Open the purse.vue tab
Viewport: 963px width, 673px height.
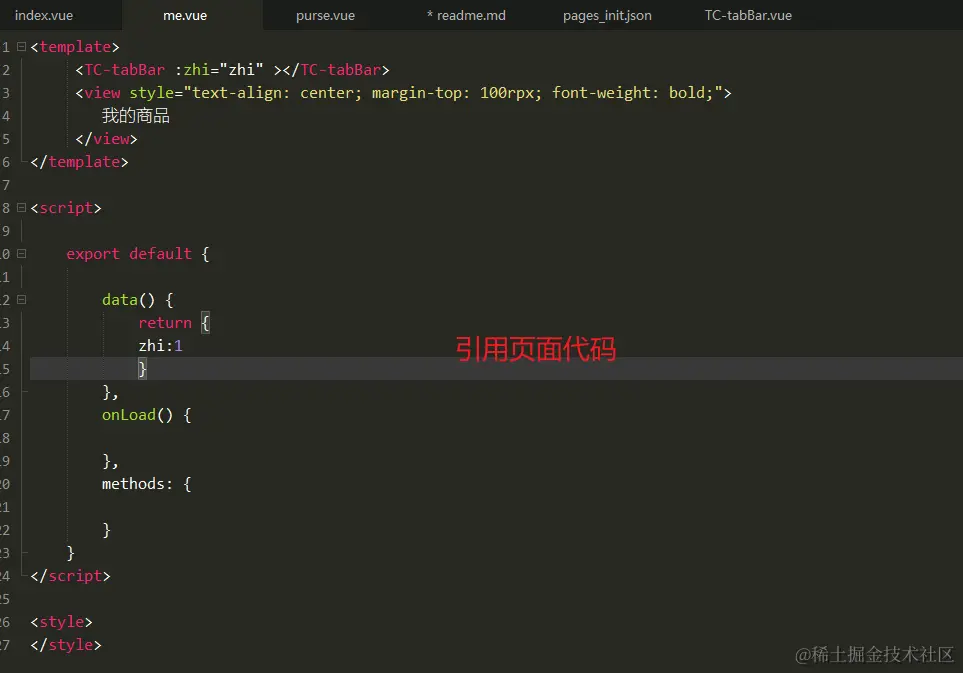click(326, 15)
